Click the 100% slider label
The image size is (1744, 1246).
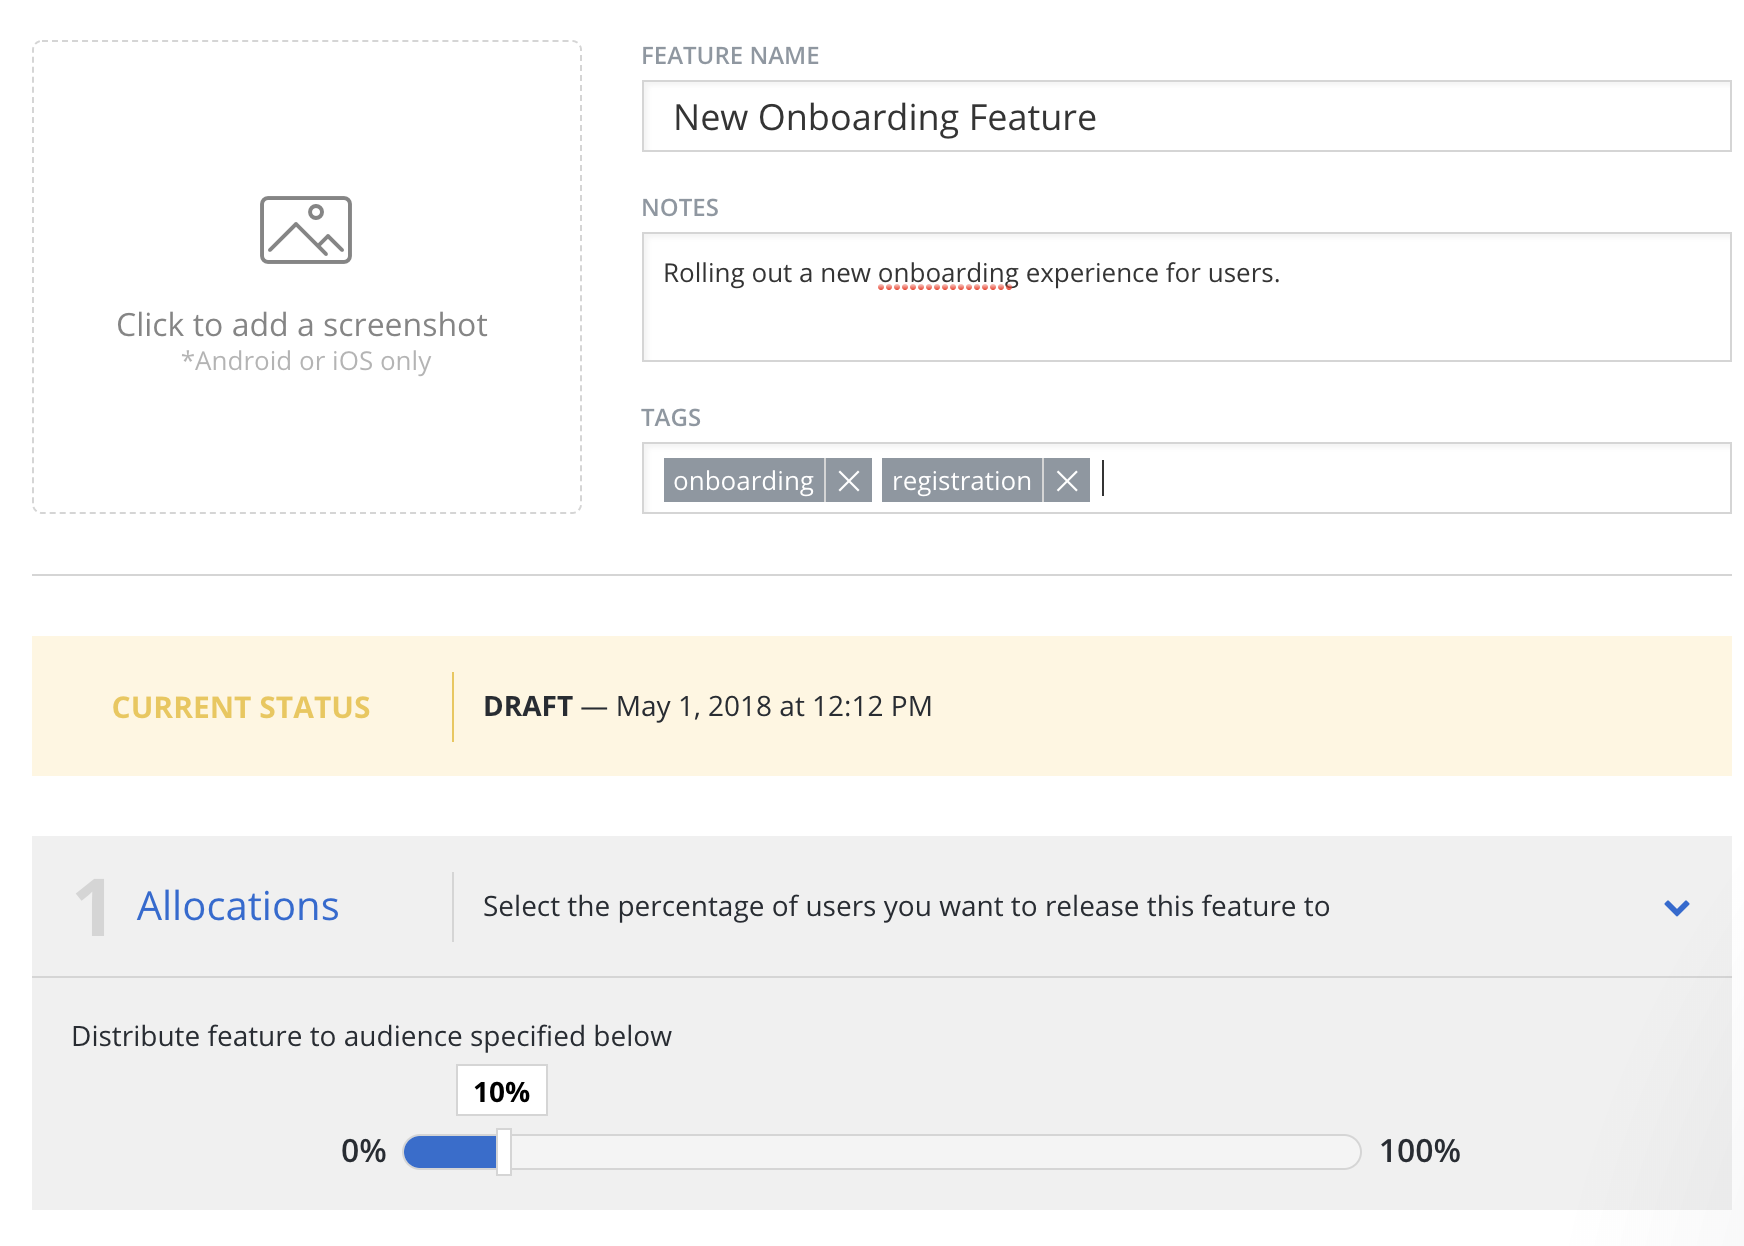(1420, 1151)
